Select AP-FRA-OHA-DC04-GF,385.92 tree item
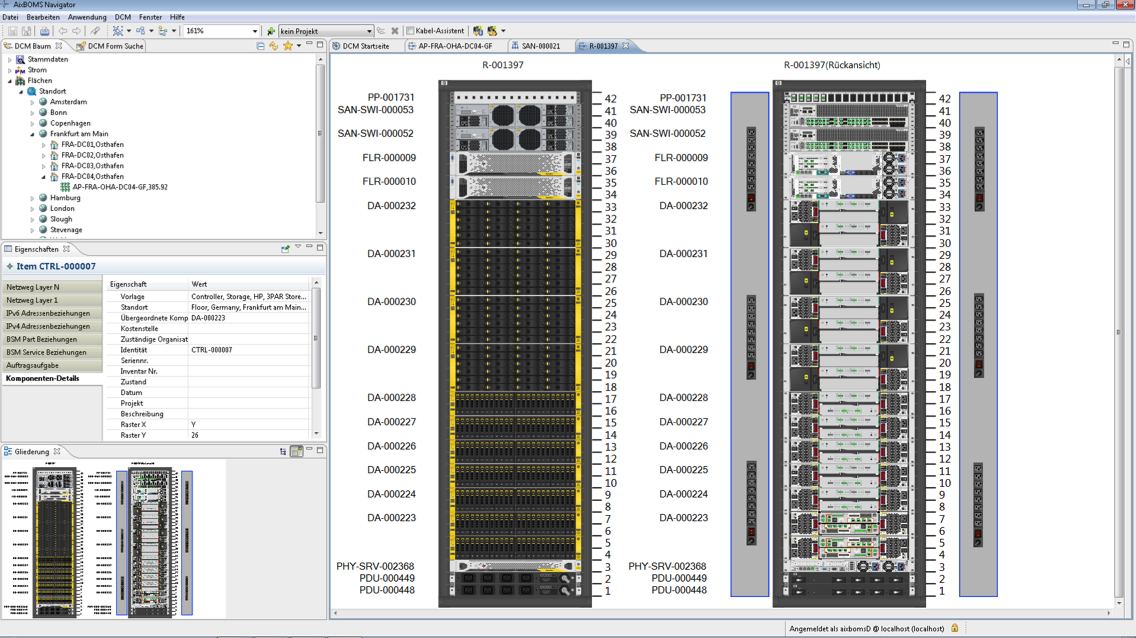This screenshot has height=638, width=1136. [120, 187]
